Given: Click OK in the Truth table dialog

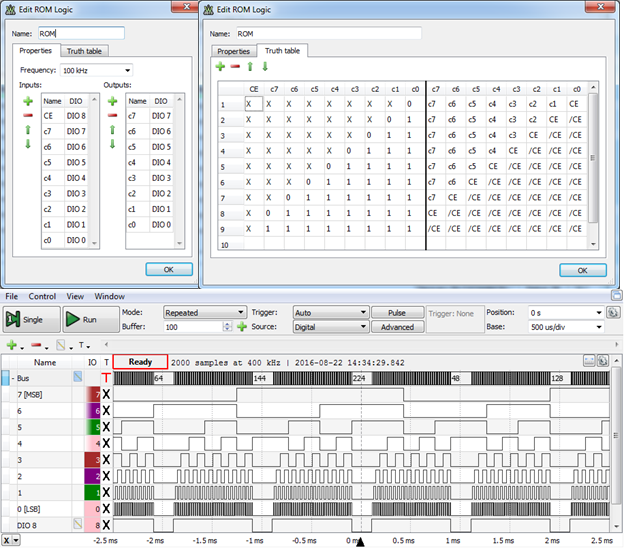Looking at the screenshot, I should (583, 270).
